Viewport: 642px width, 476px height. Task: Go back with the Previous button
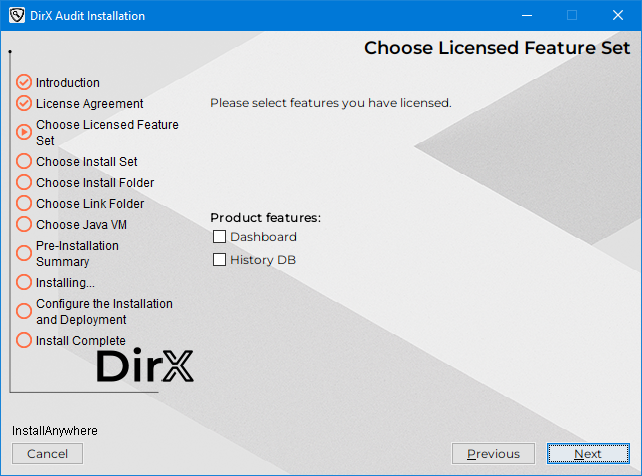pyautogui.click(x=493, y=454)
